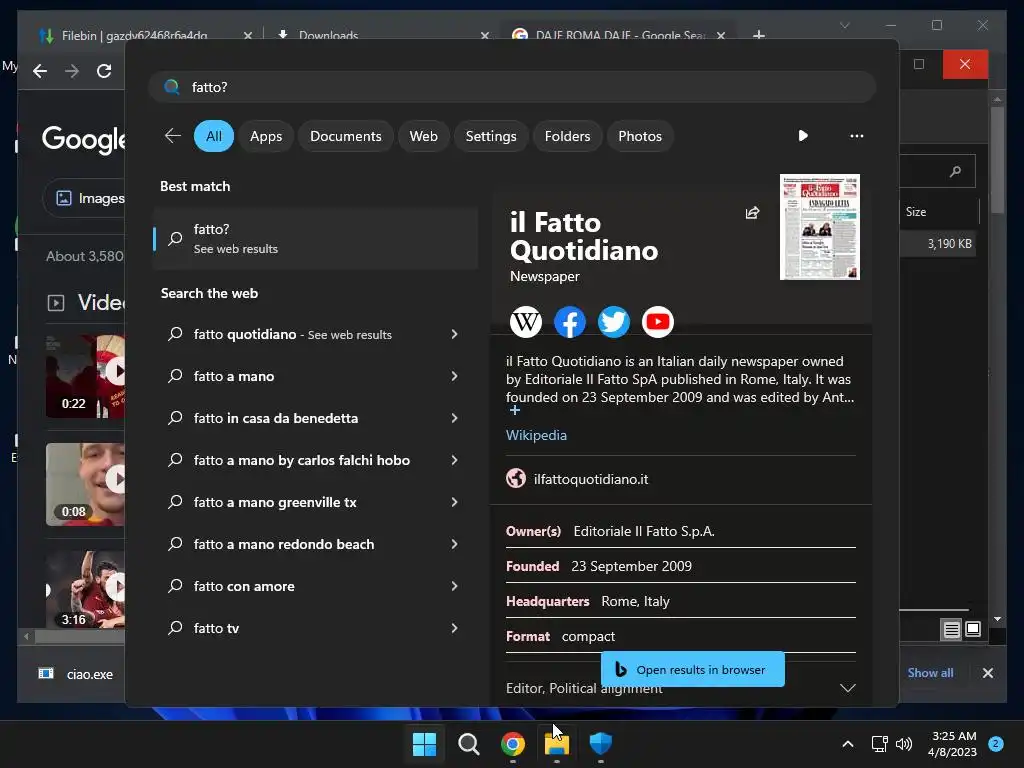
Task: Click the Windows Start button on taskbar
Action: click(424, 743)
